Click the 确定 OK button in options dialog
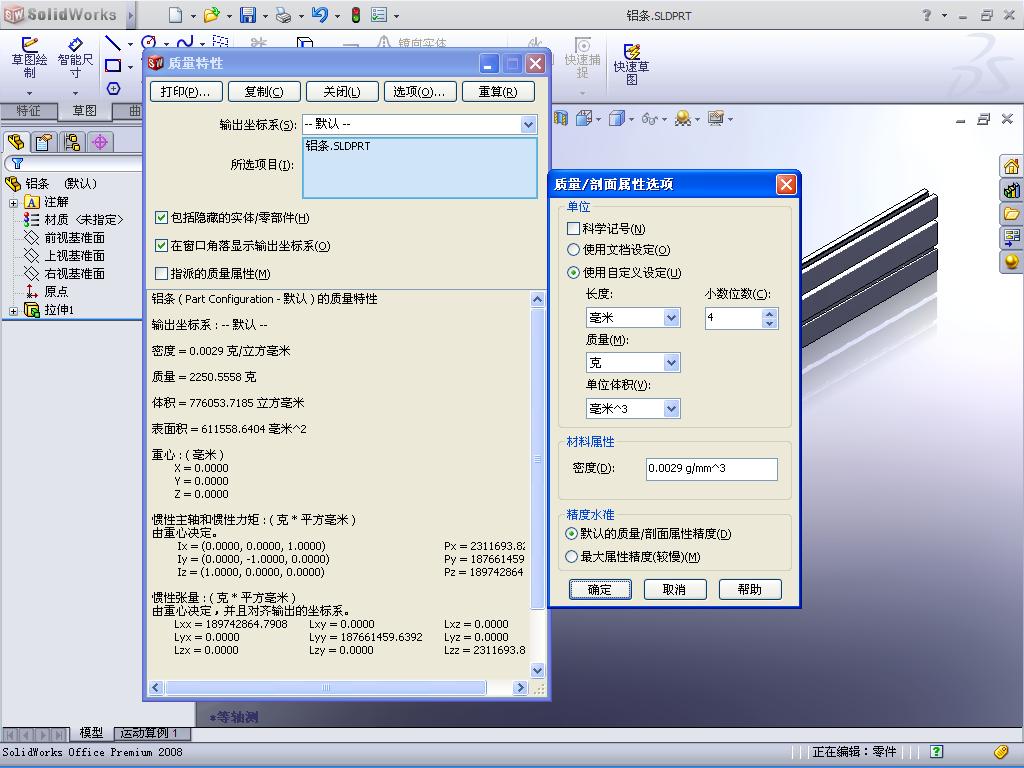Image resolution: width=1024 pixels, height=768 pixels. 600,589
